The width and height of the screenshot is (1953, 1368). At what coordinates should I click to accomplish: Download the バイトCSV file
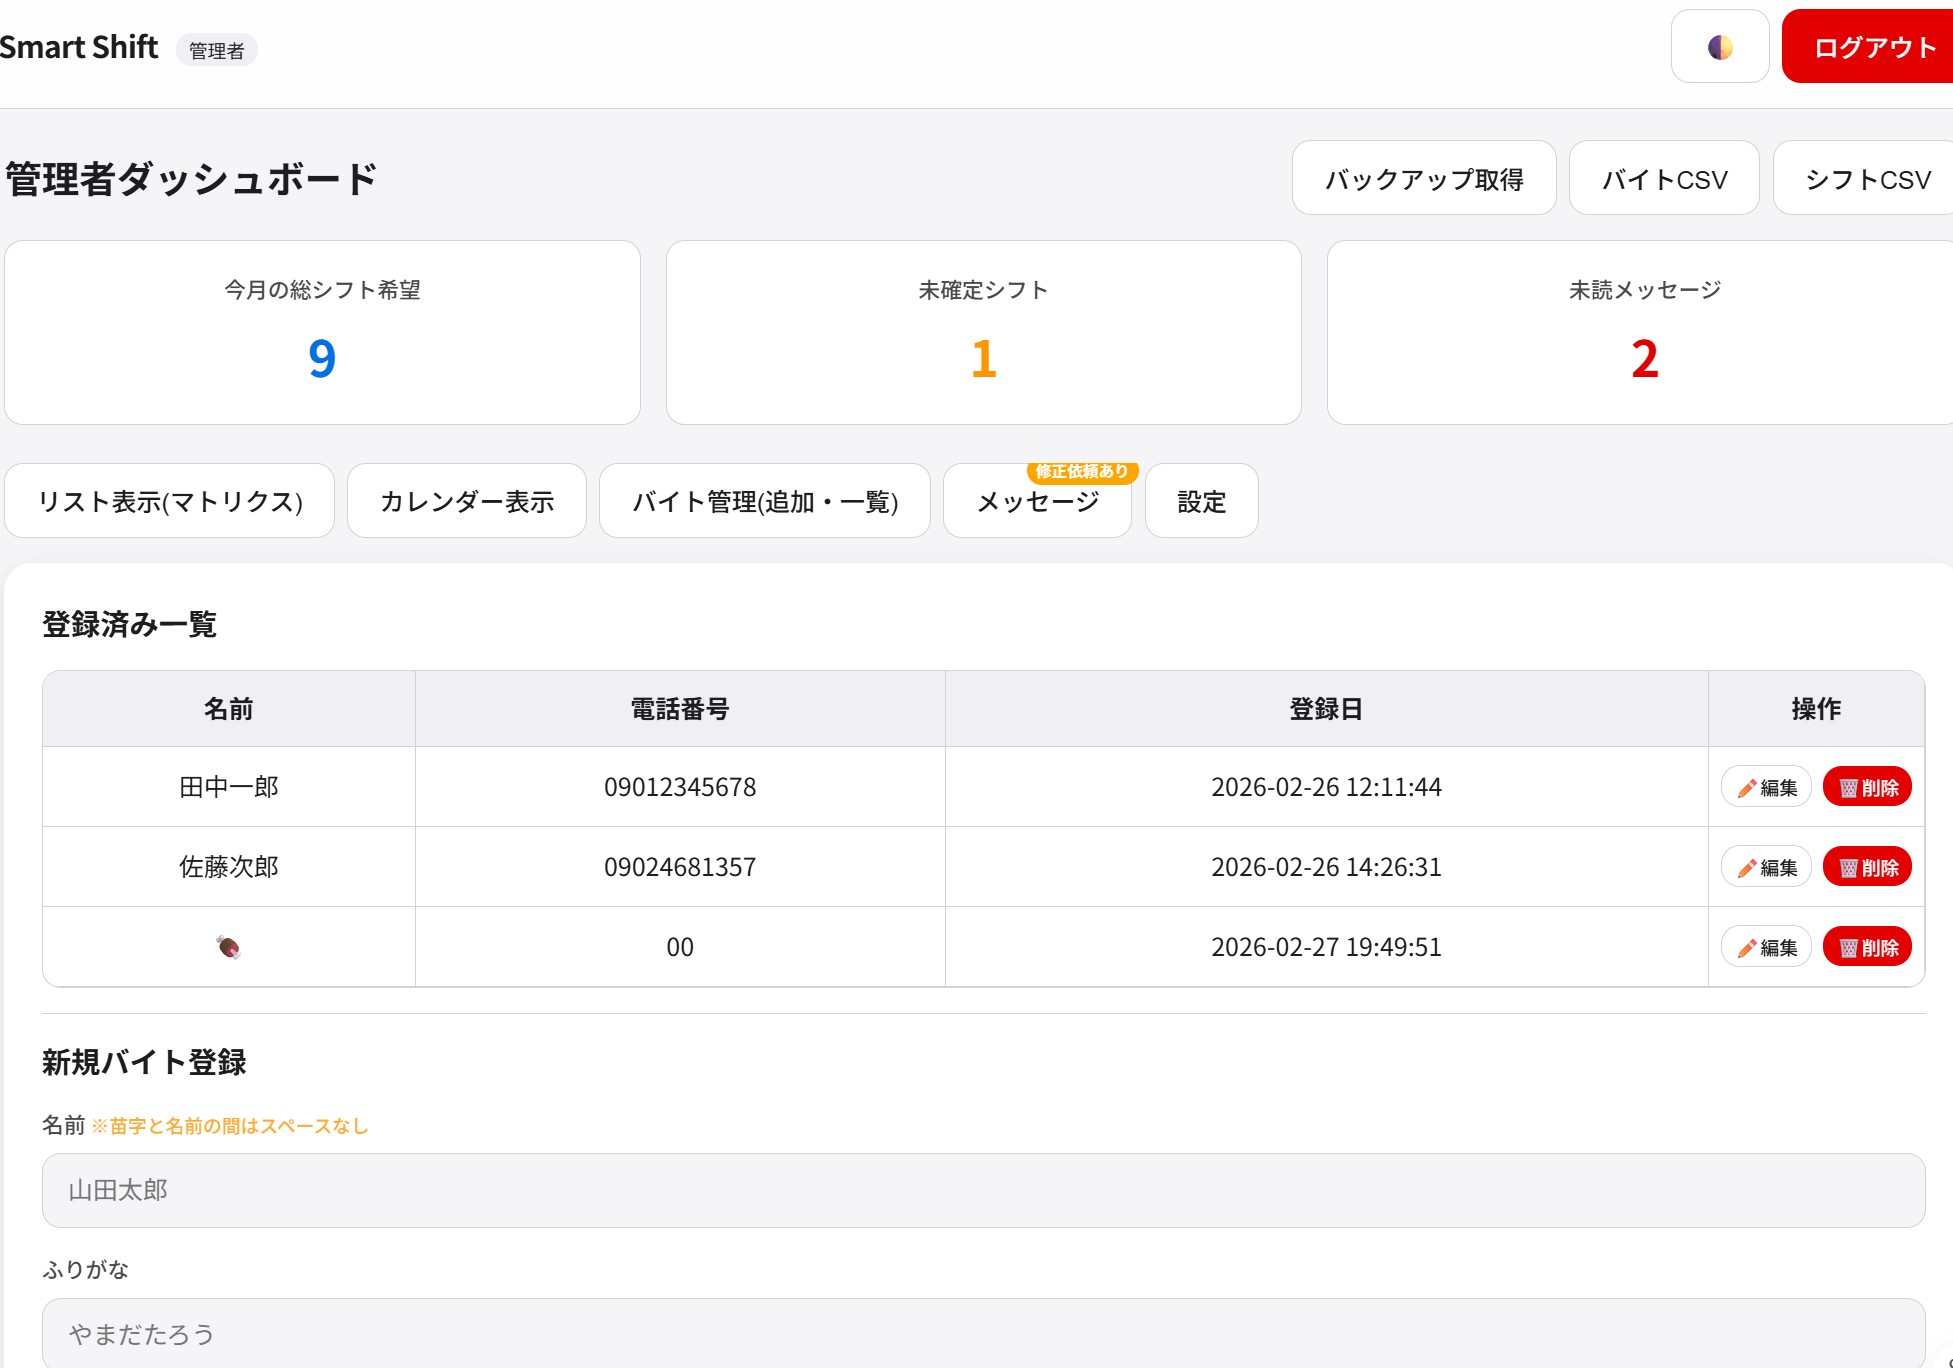(1664, 179)
